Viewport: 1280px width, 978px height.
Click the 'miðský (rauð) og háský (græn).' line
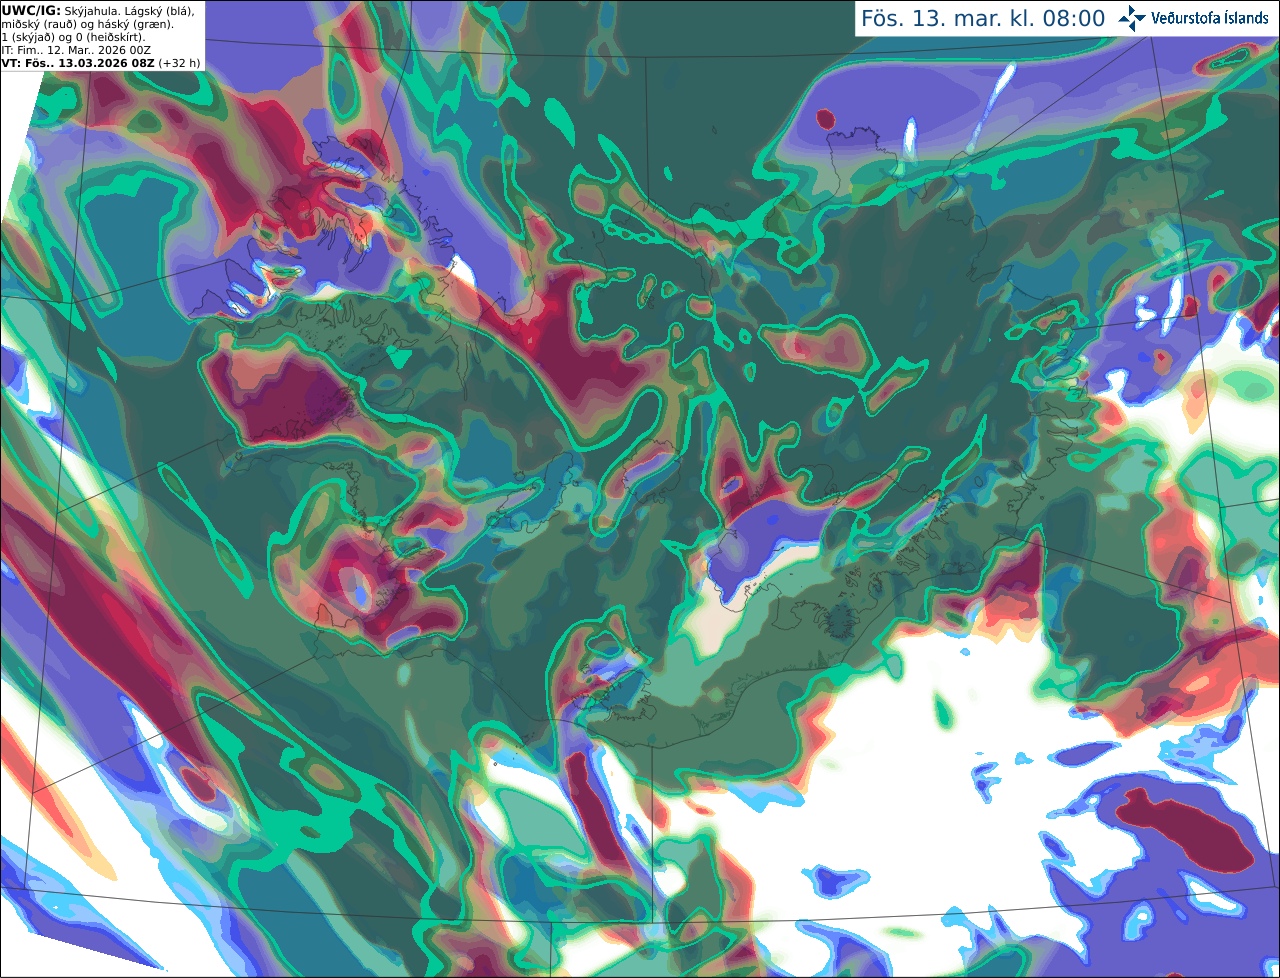(x=87, y=23)
